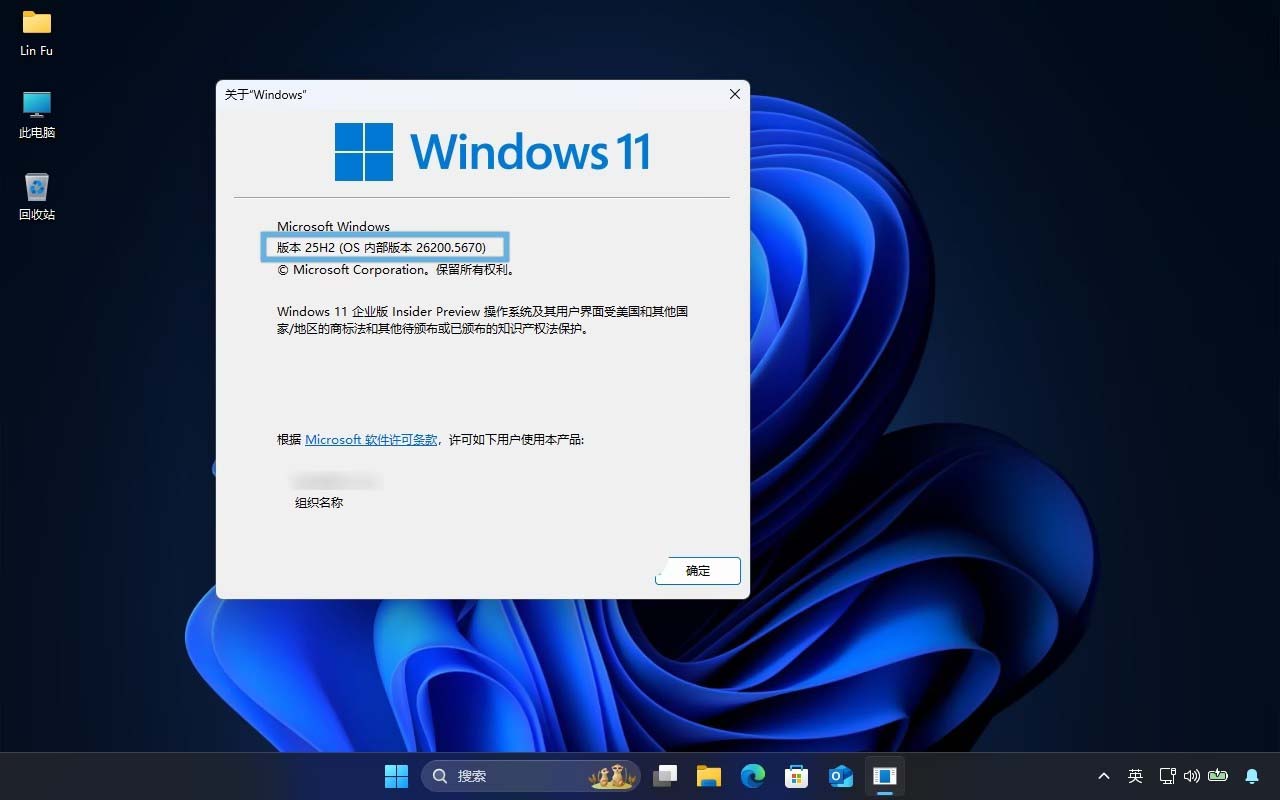Launch Microsoft Edge from the taskbar
The image size is (1280, 800).
coord(752,775)
